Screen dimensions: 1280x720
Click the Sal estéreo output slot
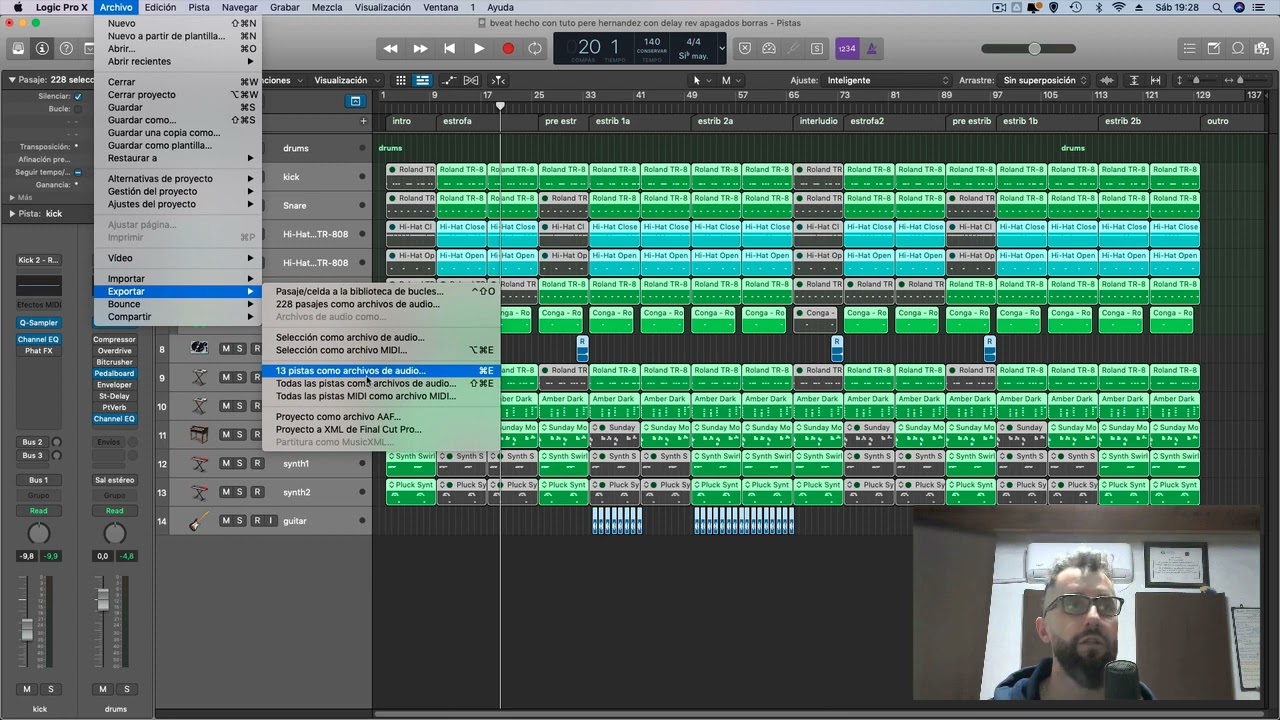pyautogui.click(x=114, y=480)
